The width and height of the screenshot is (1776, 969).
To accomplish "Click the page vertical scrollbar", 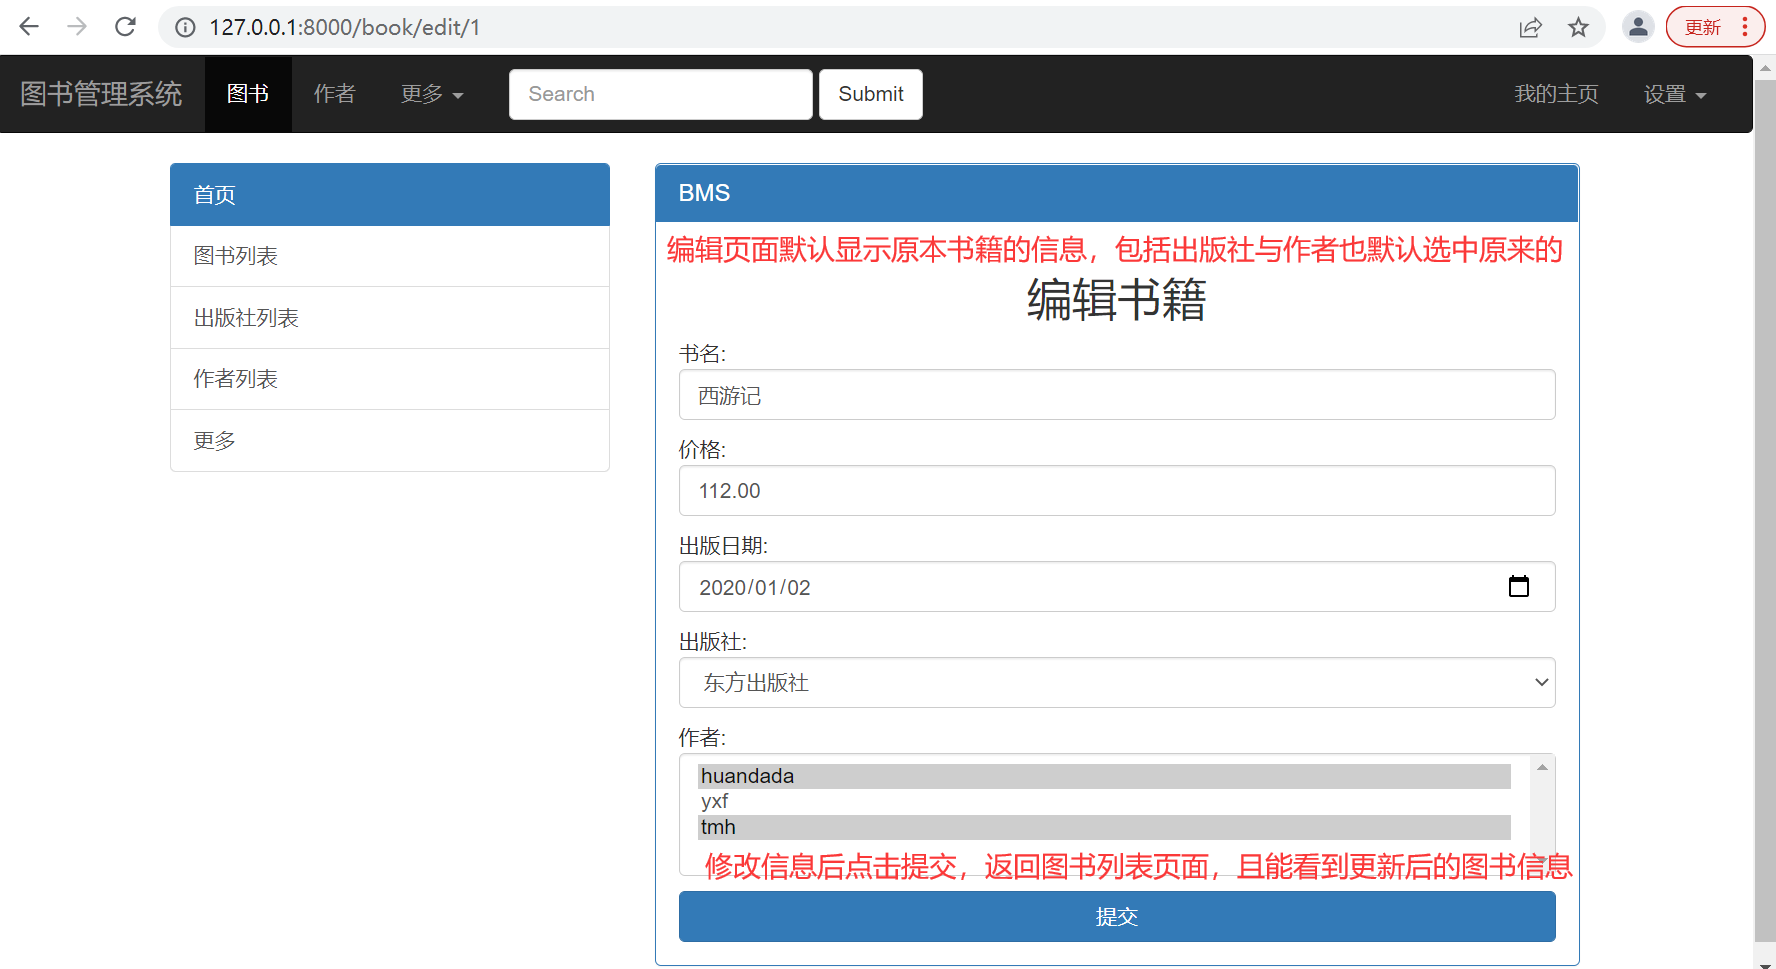I will tap(1765, 510).
